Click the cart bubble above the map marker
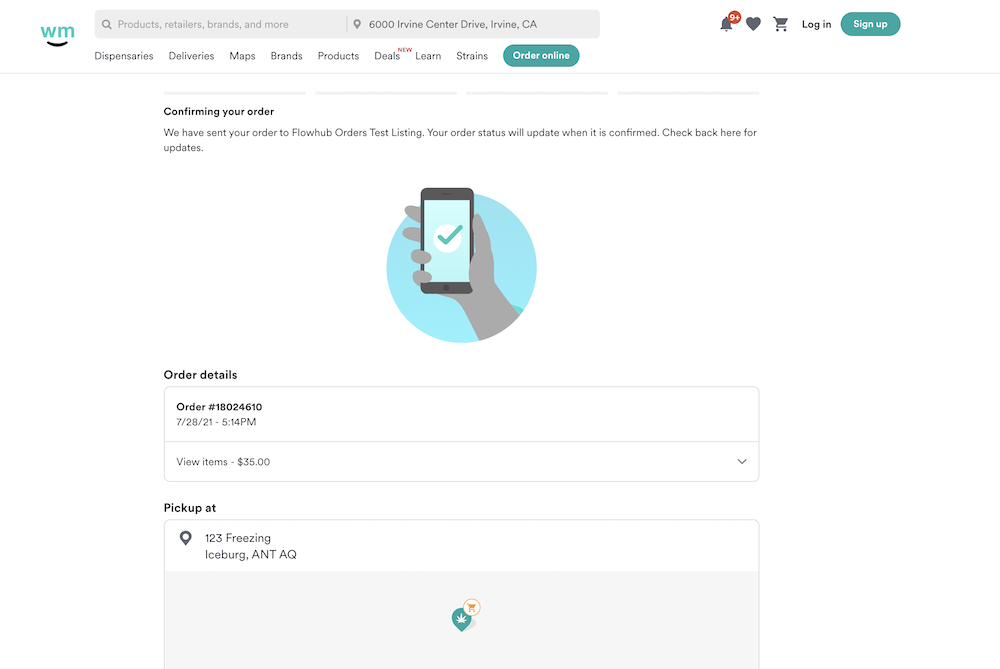The height and width of the screenshot is (669, 1000). pyautogui.click(x=471, y=606)
